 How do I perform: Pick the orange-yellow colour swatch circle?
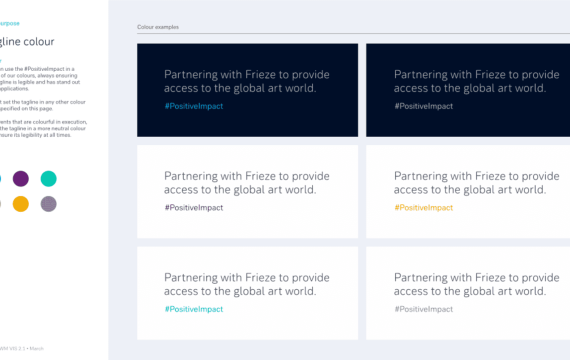click(21, 204)
